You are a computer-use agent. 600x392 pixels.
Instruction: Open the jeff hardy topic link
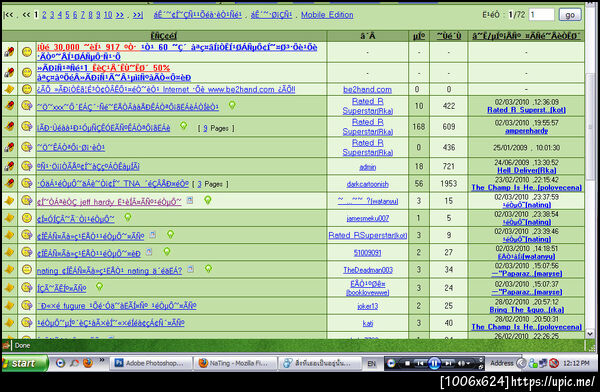(x=109, y=202)
